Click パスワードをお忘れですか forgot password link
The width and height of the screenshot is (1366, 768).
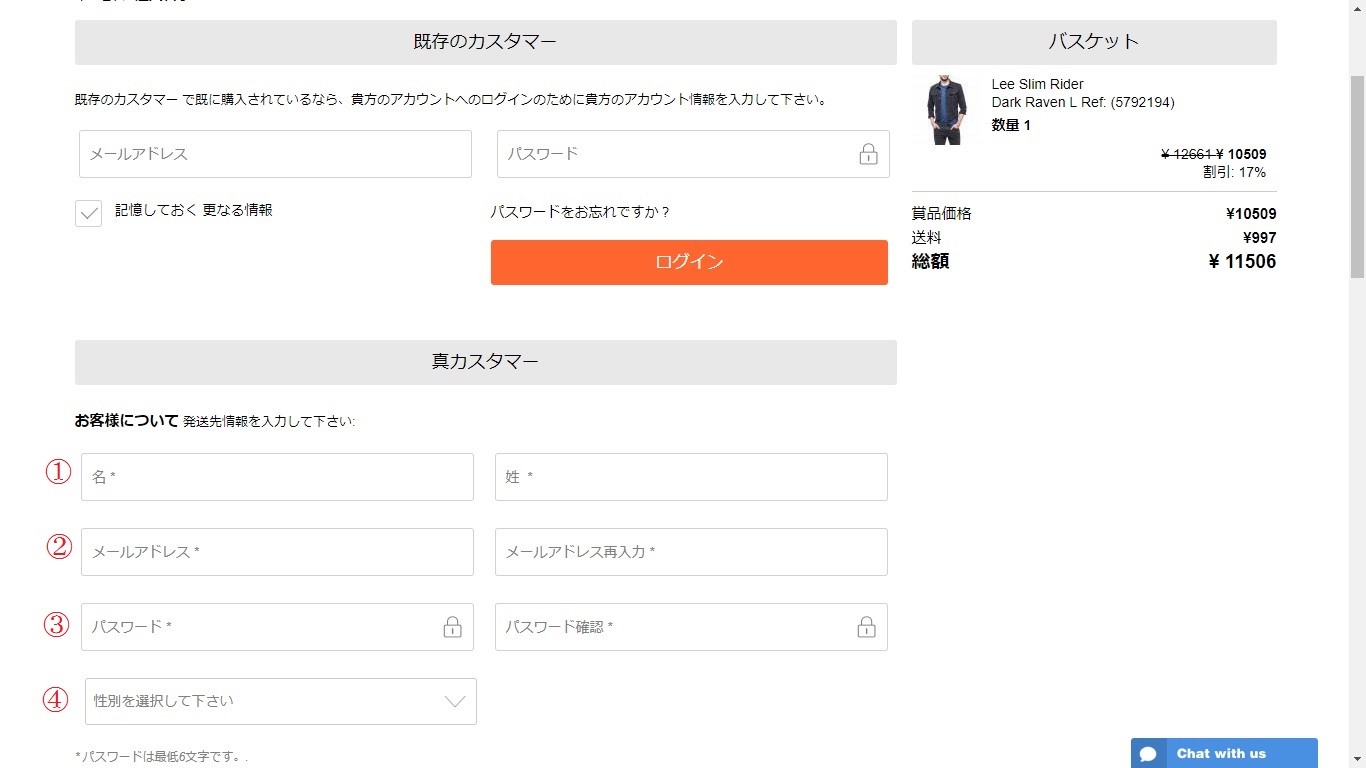tap(580, 212)
